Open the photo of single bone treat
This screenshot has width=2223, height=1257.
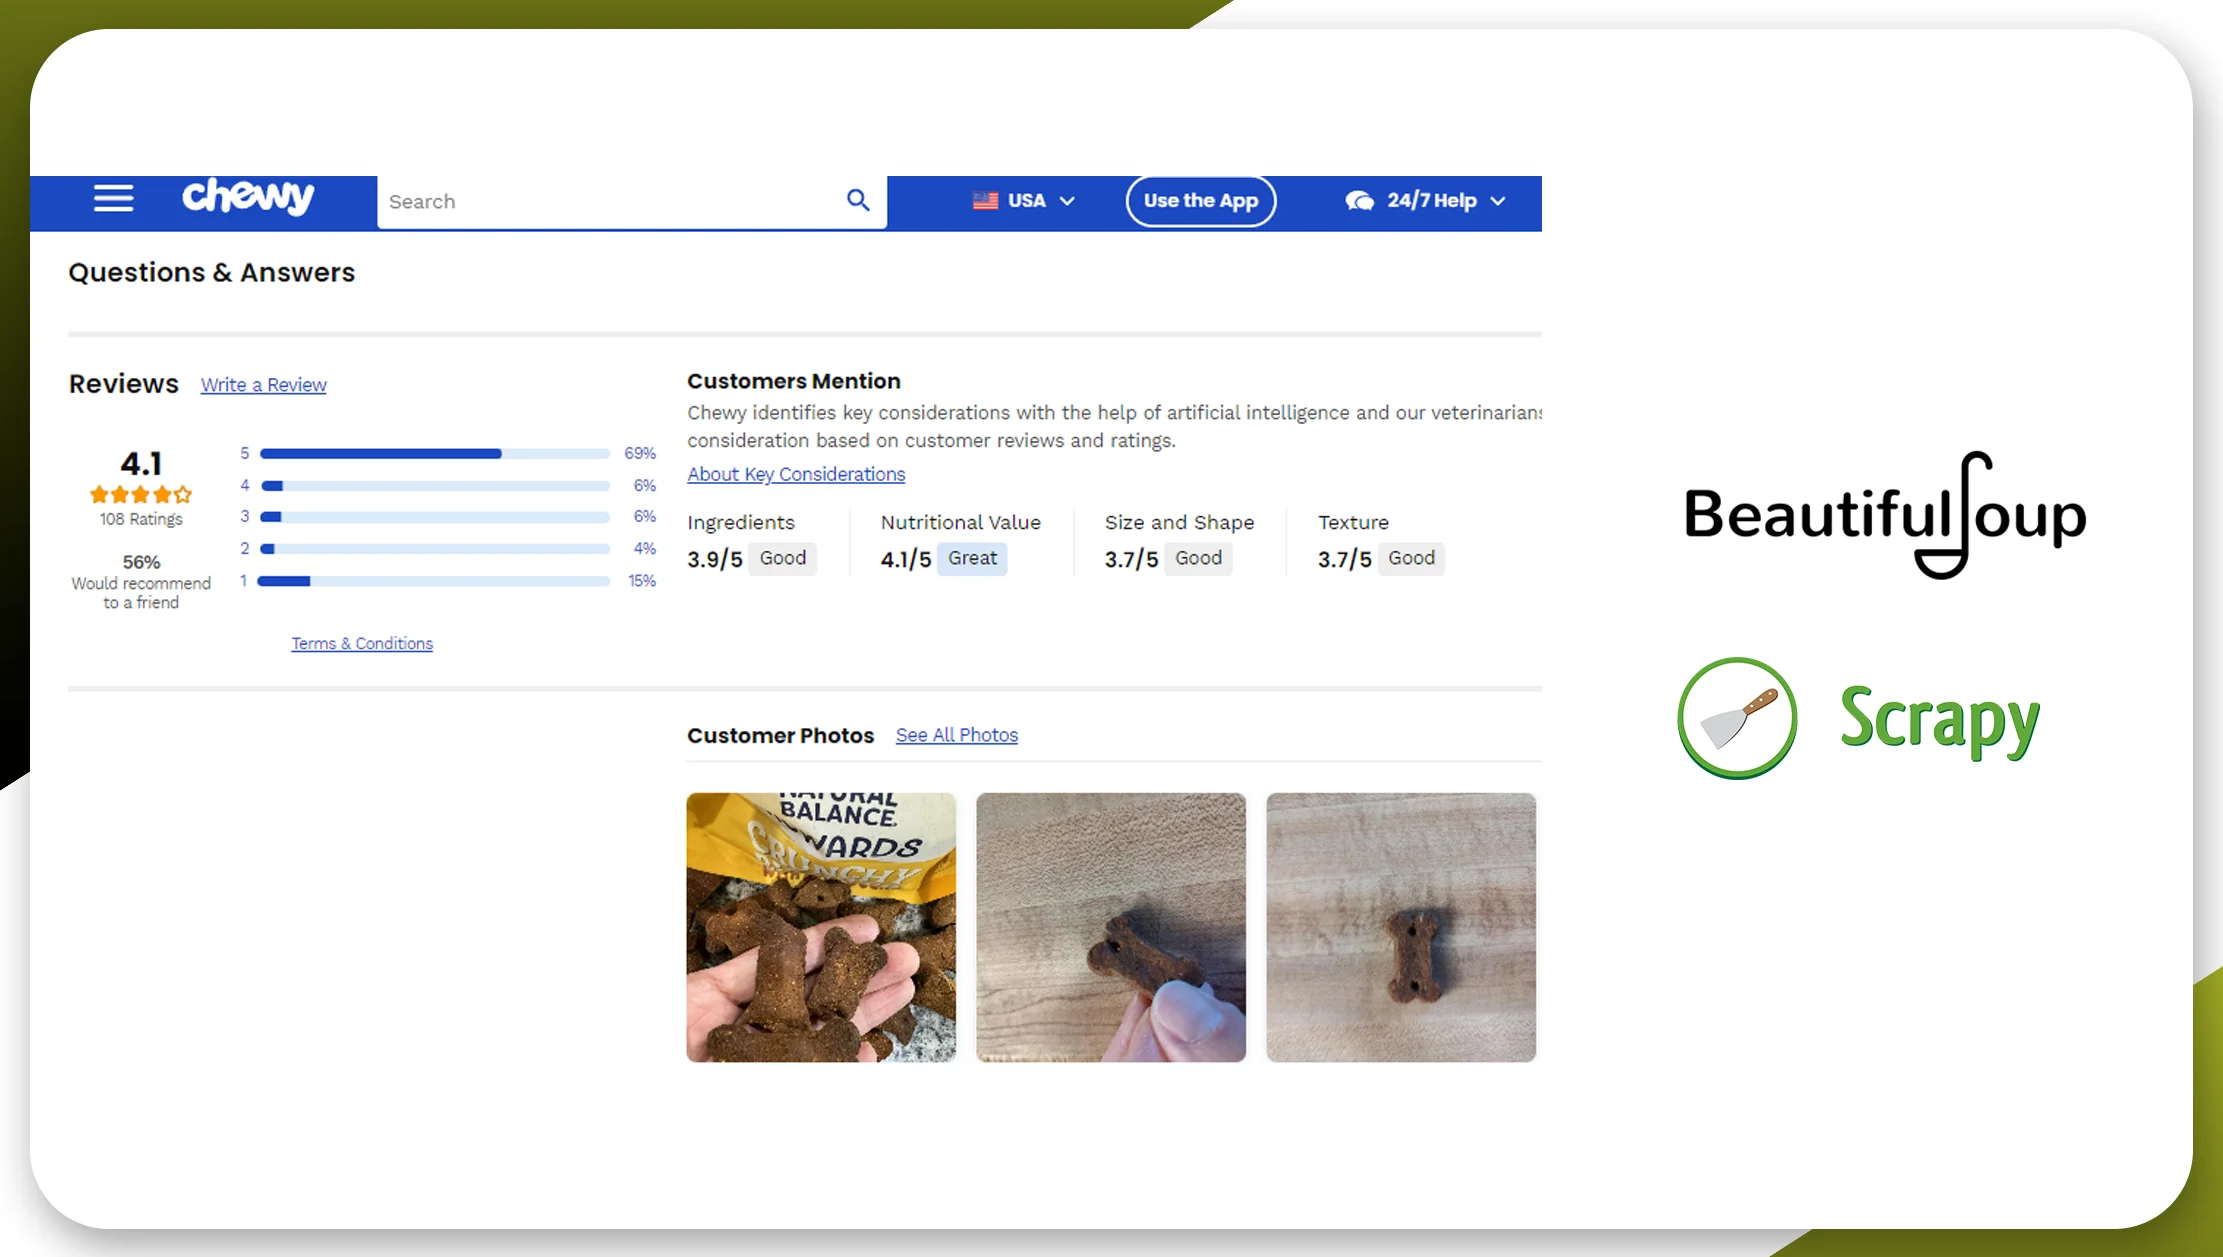1401,927
